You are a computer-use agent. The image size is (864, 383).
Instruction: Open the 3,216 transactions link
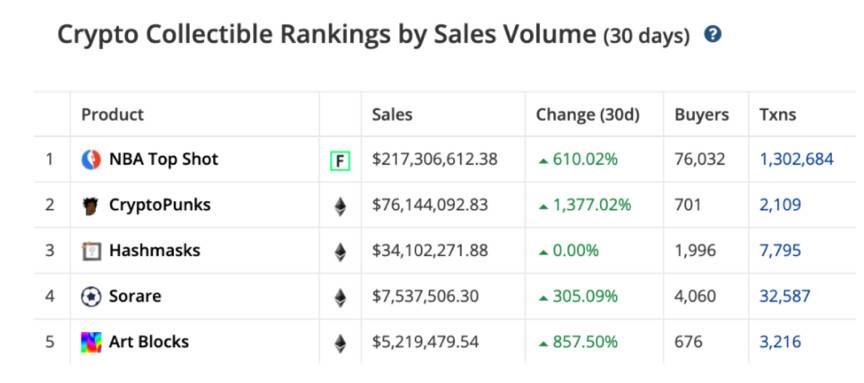(780, 342)
